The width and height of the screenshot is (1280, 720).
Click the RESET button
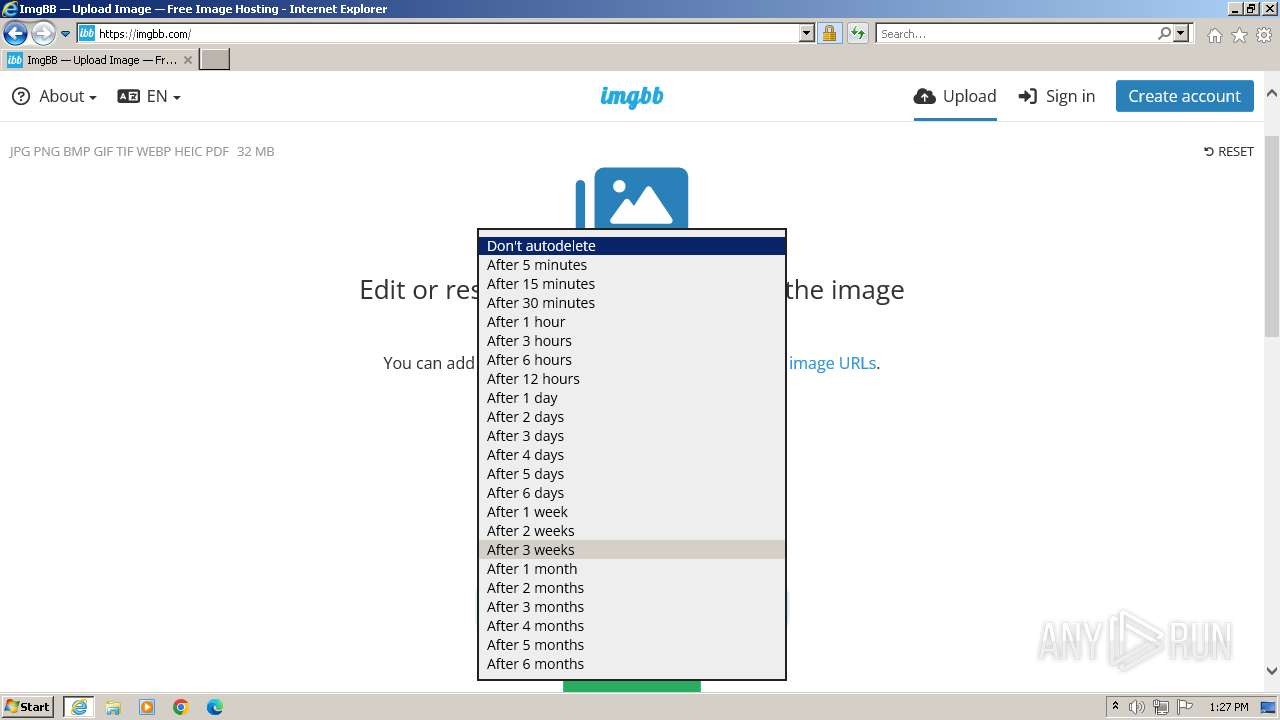[x=1229, y=151]
